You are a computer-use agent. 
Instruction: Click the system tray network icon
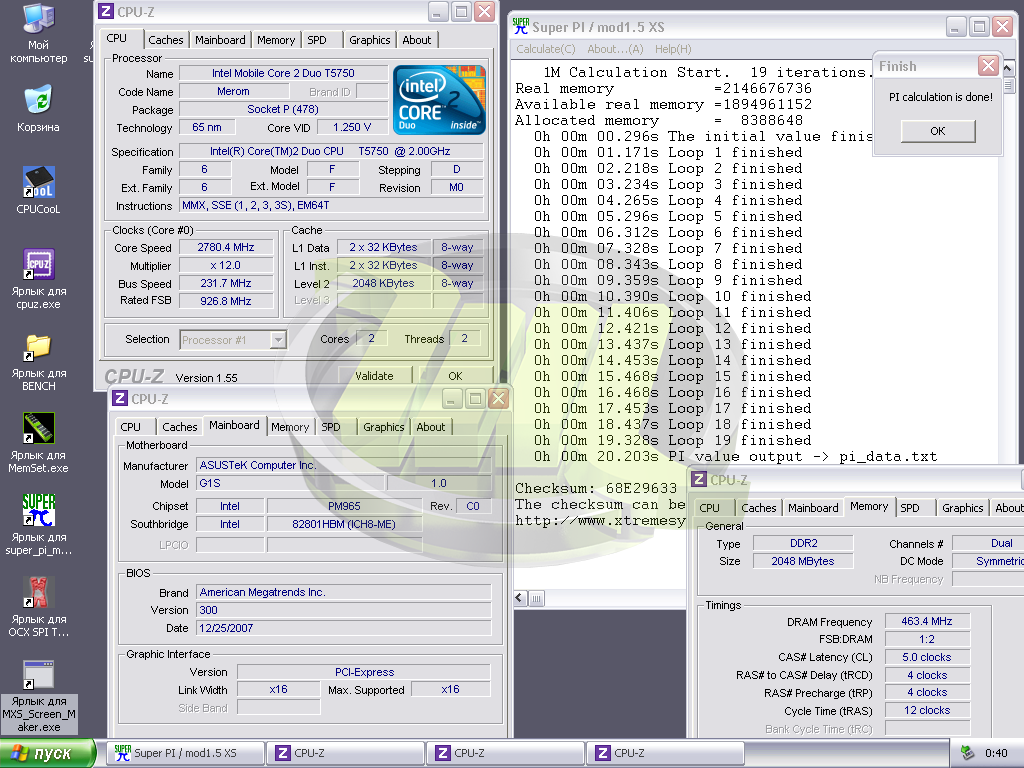967,753
